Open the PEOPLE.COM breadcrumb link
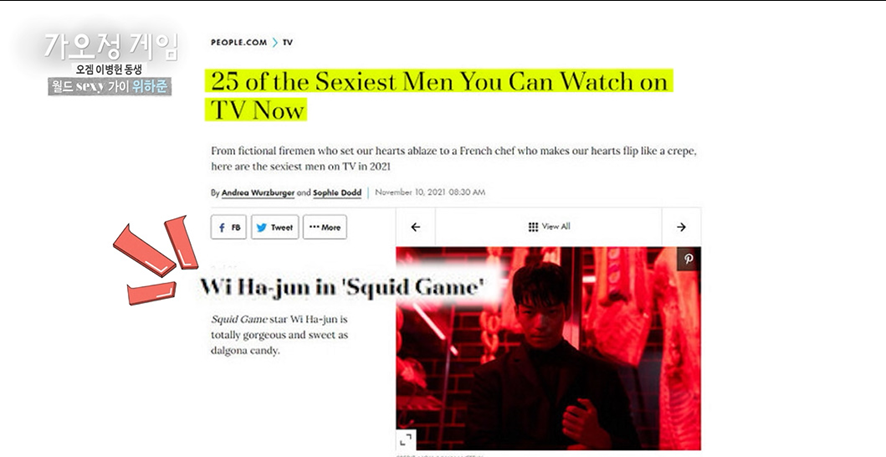This screenshot has width=886, height=457. click(238, 42)
